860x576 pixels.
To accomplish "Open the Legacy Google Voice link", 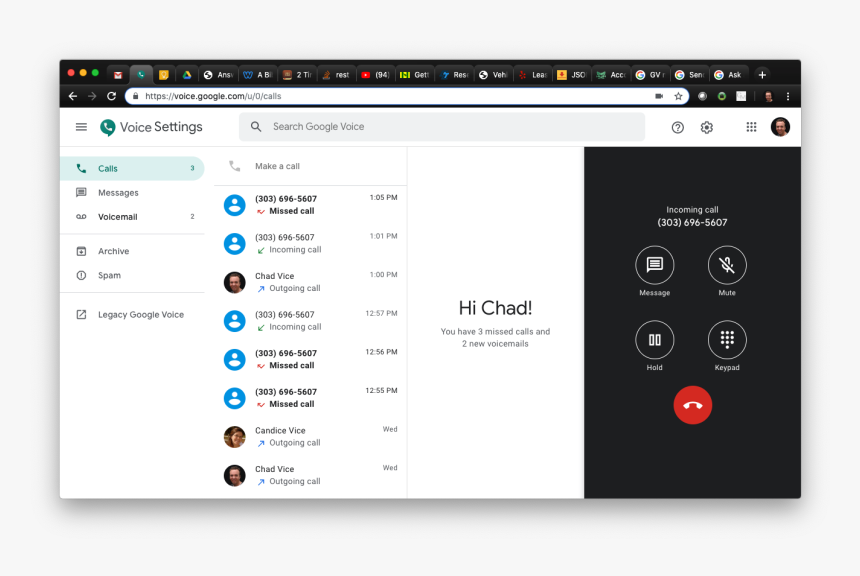I will tap(132, 314).
